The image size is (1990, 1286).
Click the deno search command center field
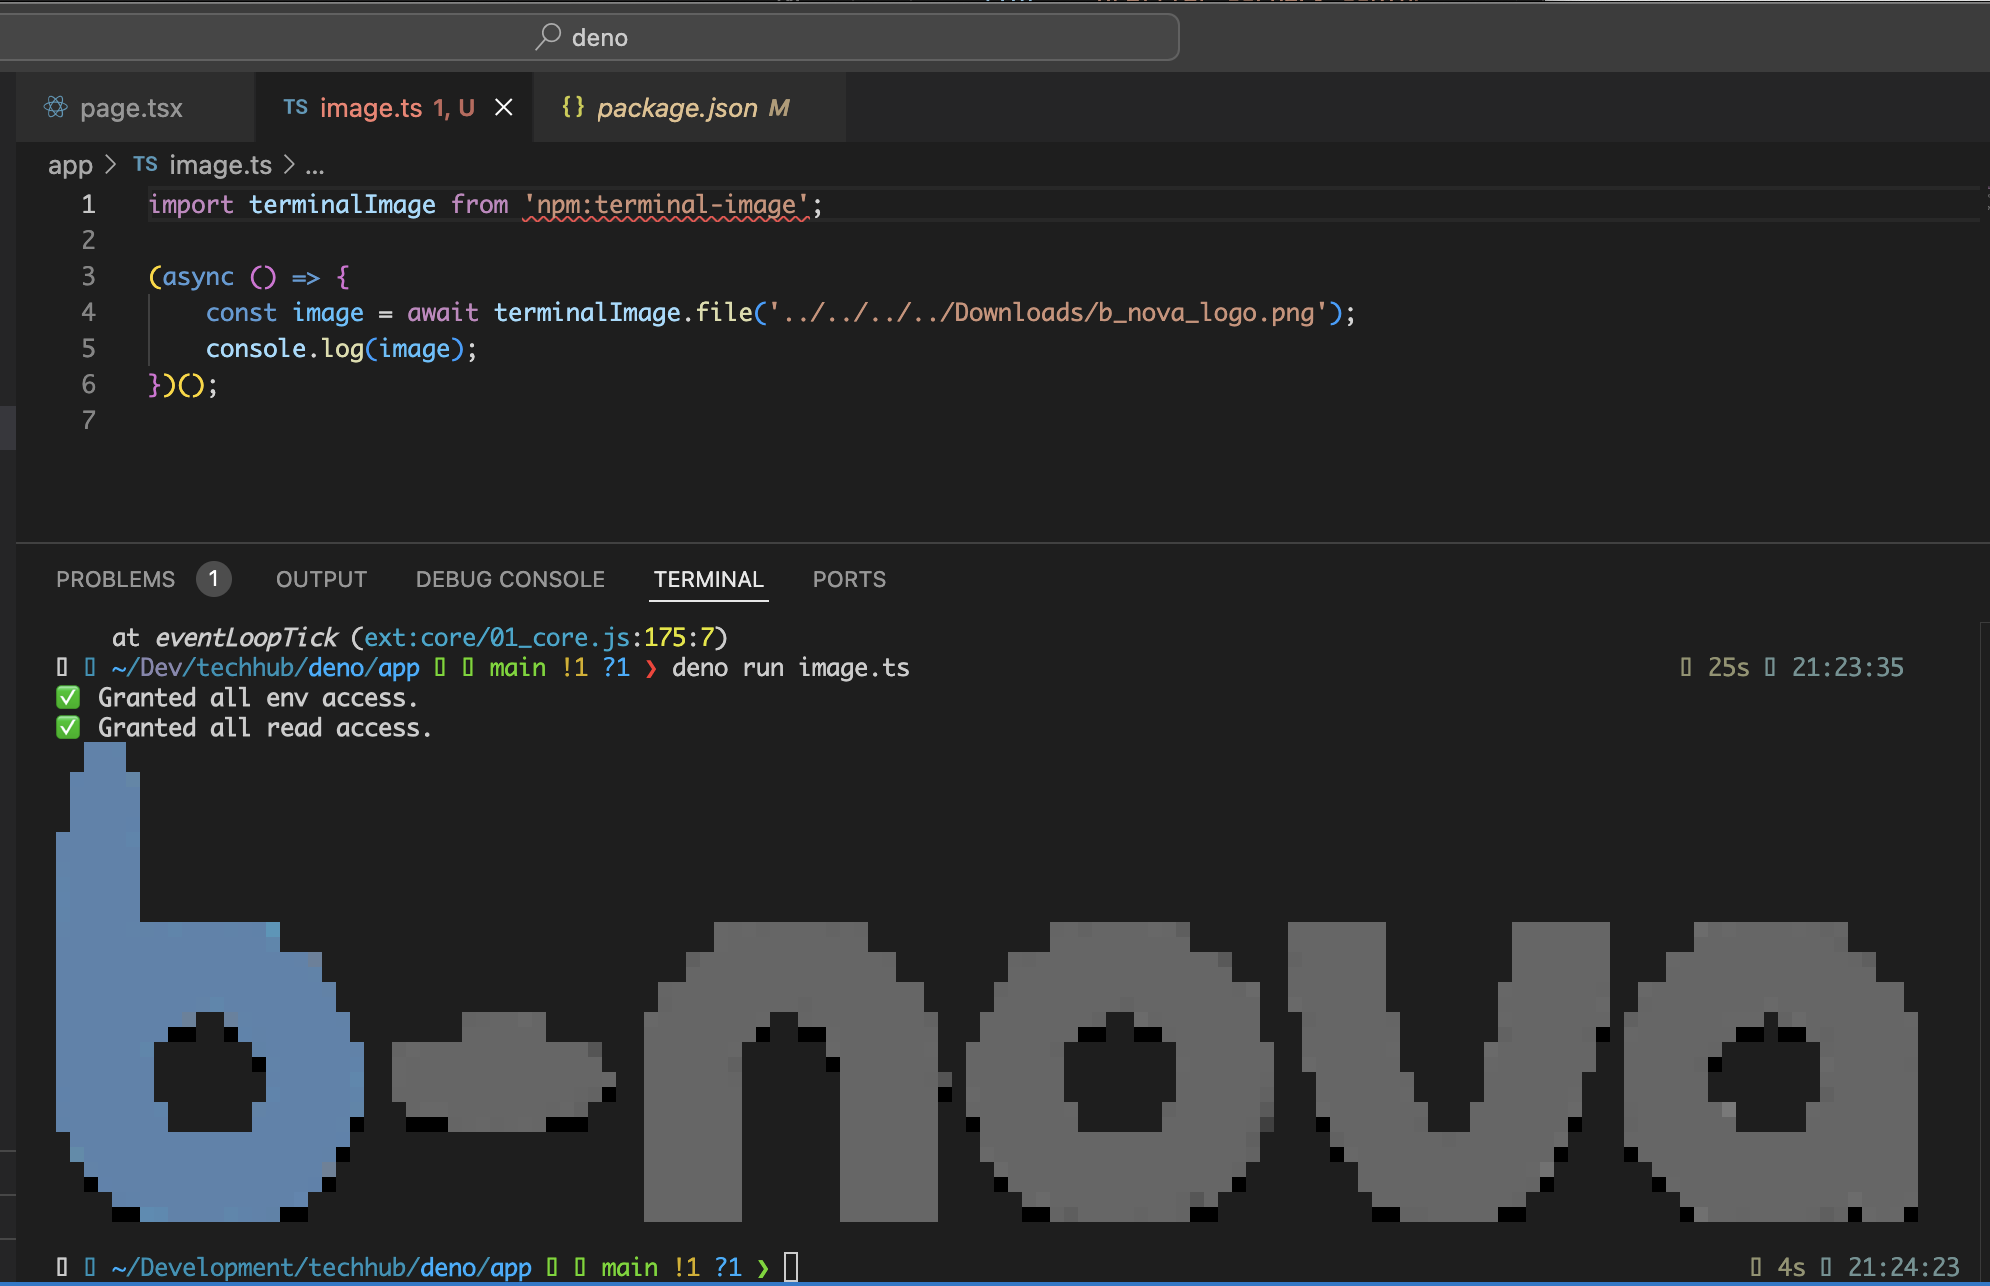point(588,37)
